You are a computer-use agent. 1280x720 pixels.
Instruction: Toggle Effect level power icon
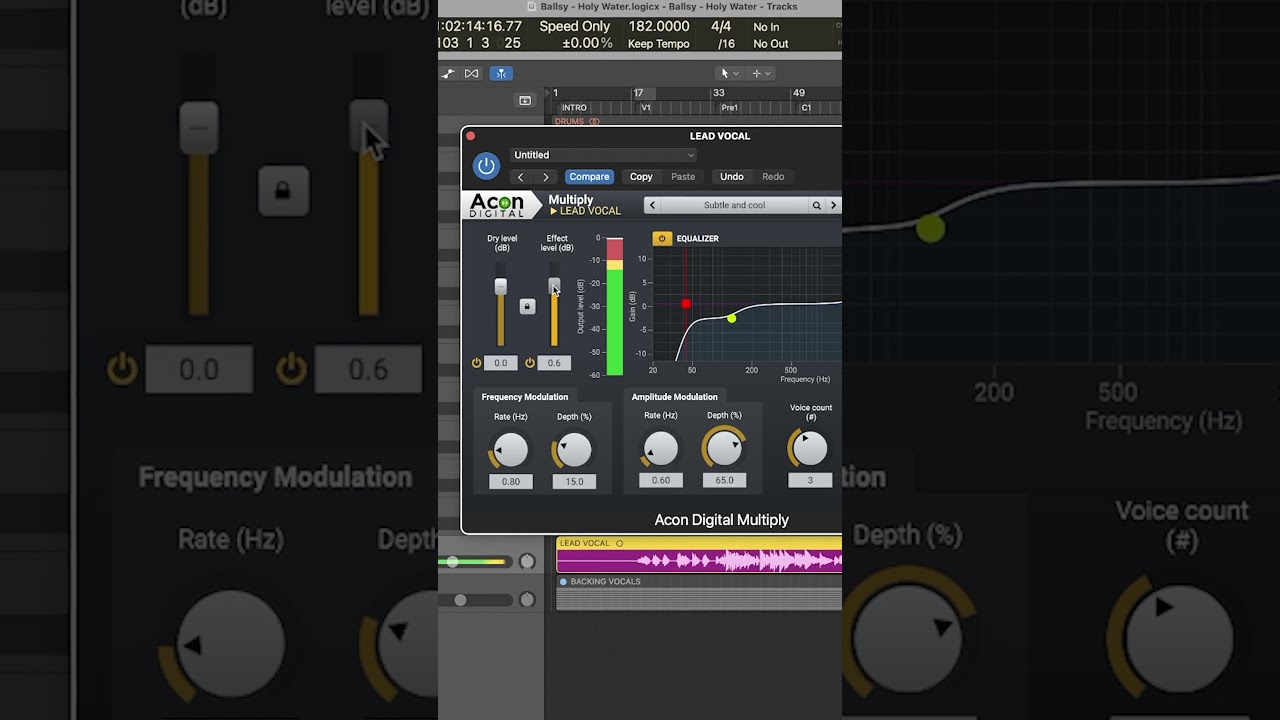pyautogui.click(x=530, y=363)
